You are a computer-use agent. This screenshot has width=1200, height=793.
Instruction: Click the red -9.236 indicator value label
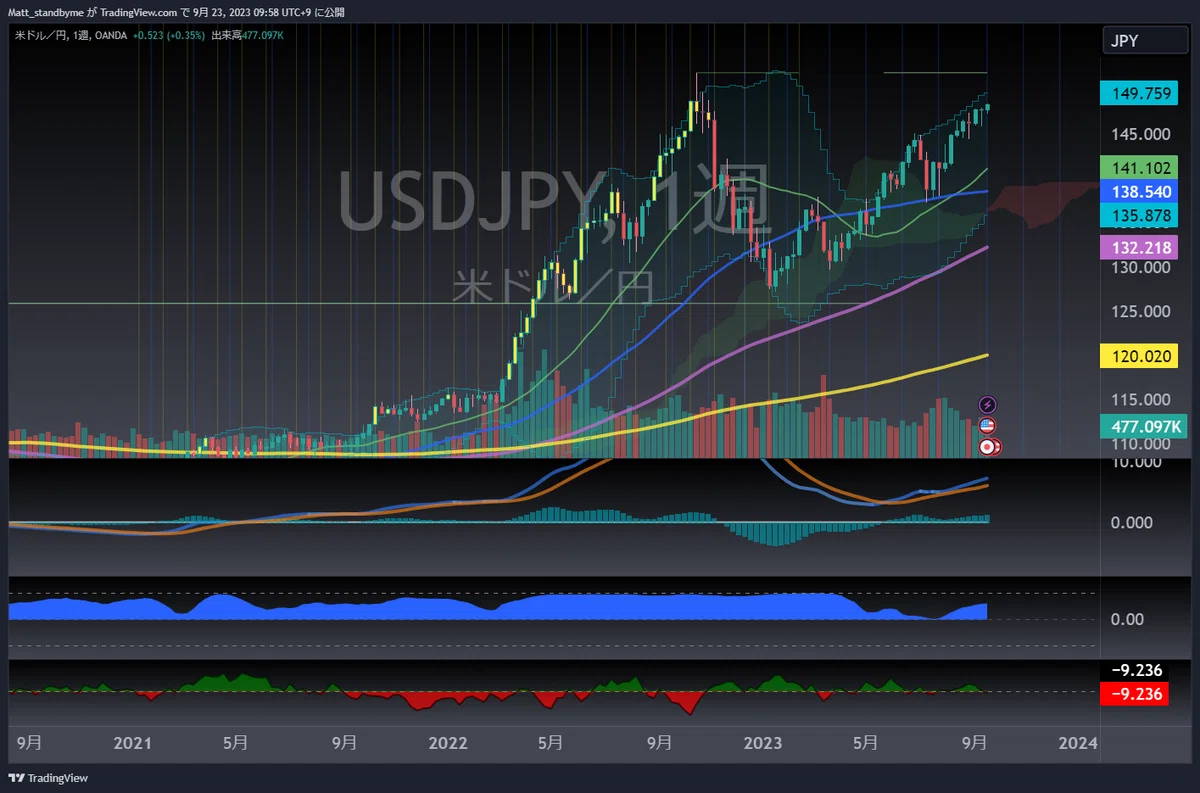[x=1135, y=693]
